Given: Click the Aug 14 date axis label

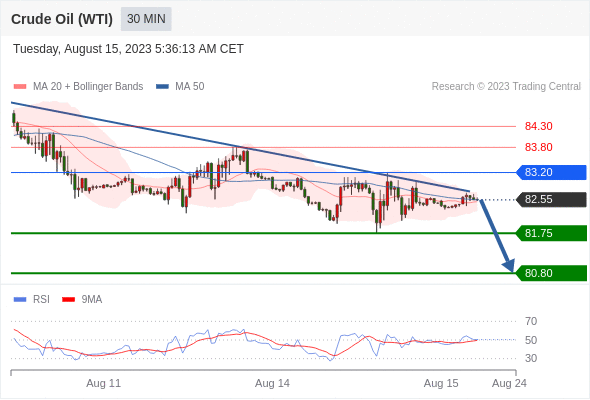Looking at the screenshot, I should tap(272, 383).
